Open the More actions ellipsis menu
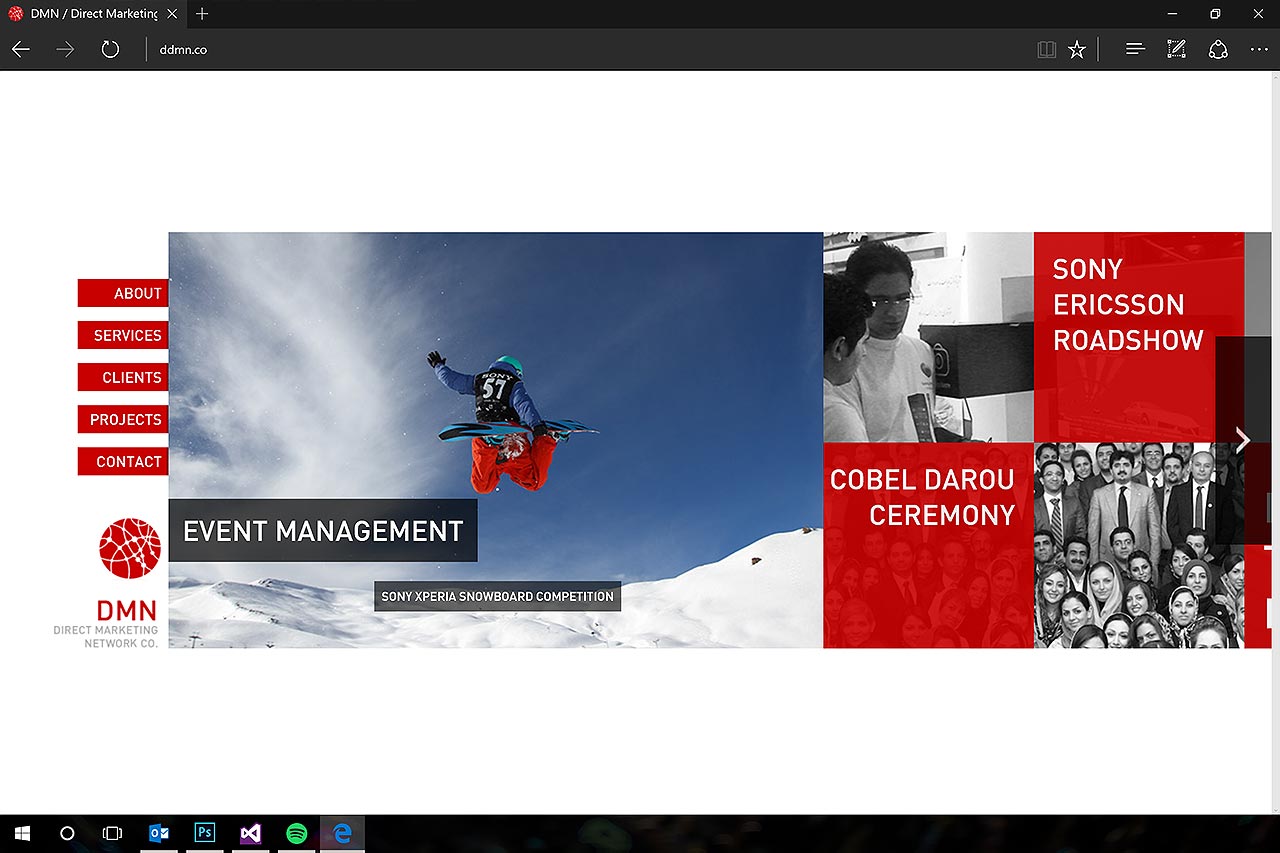Image resolution: width=1280 pixels, height=853 pixels. click(x=1259, y=49)
